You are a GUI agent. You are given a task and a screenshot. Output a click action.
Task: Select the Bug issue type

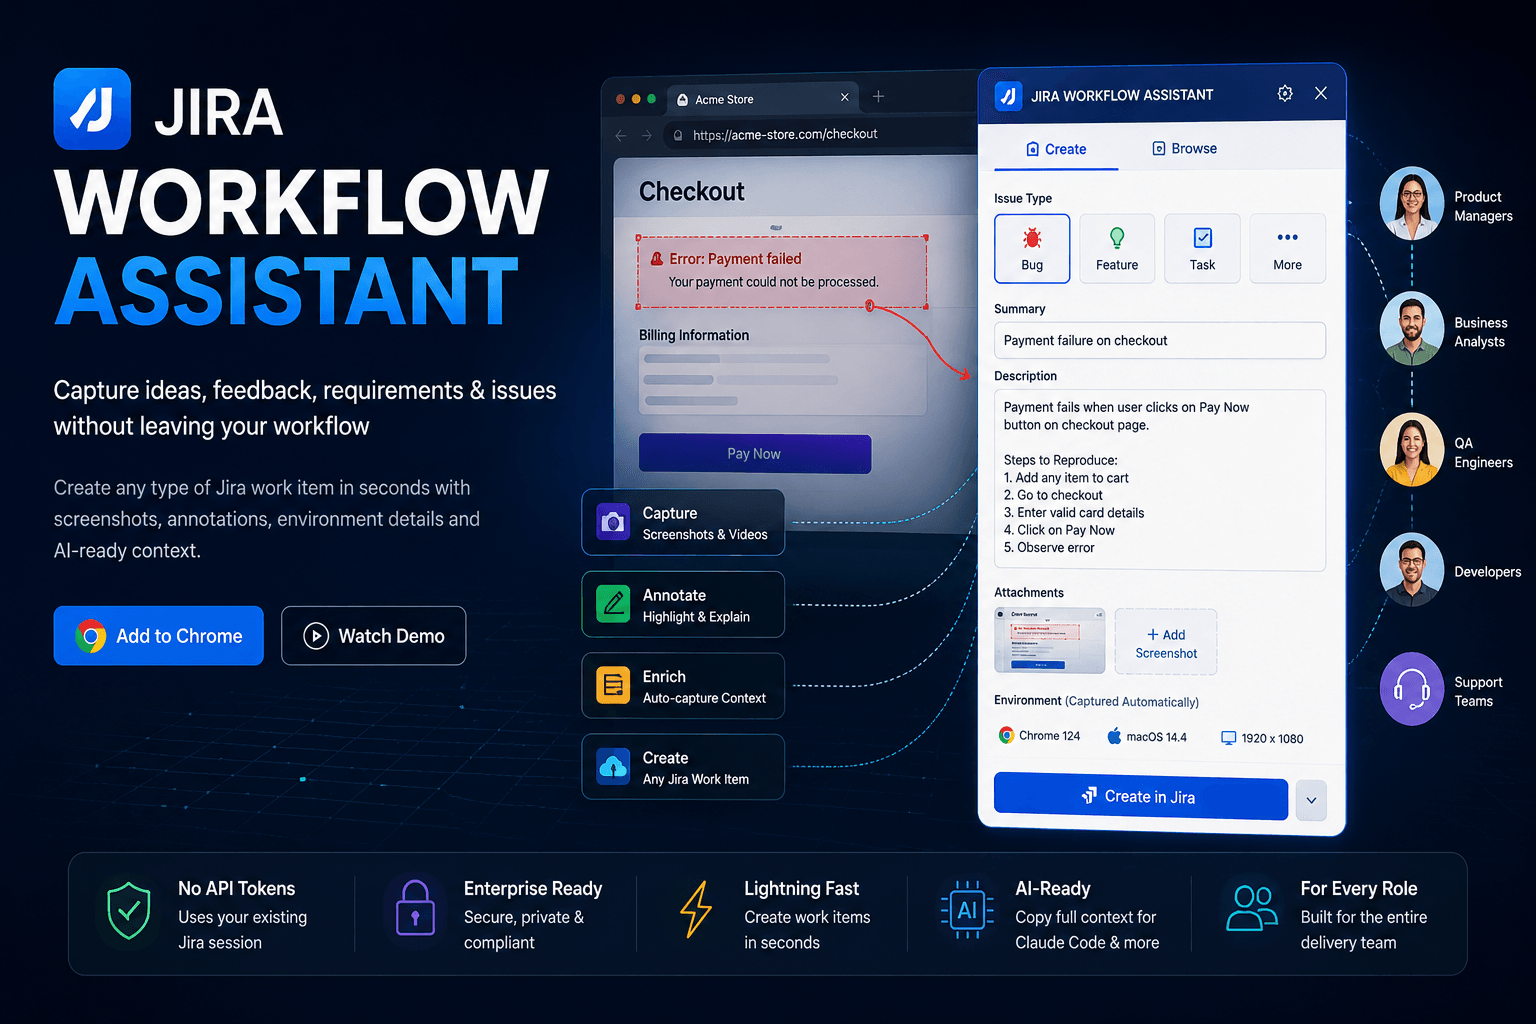coord(1032,248)
